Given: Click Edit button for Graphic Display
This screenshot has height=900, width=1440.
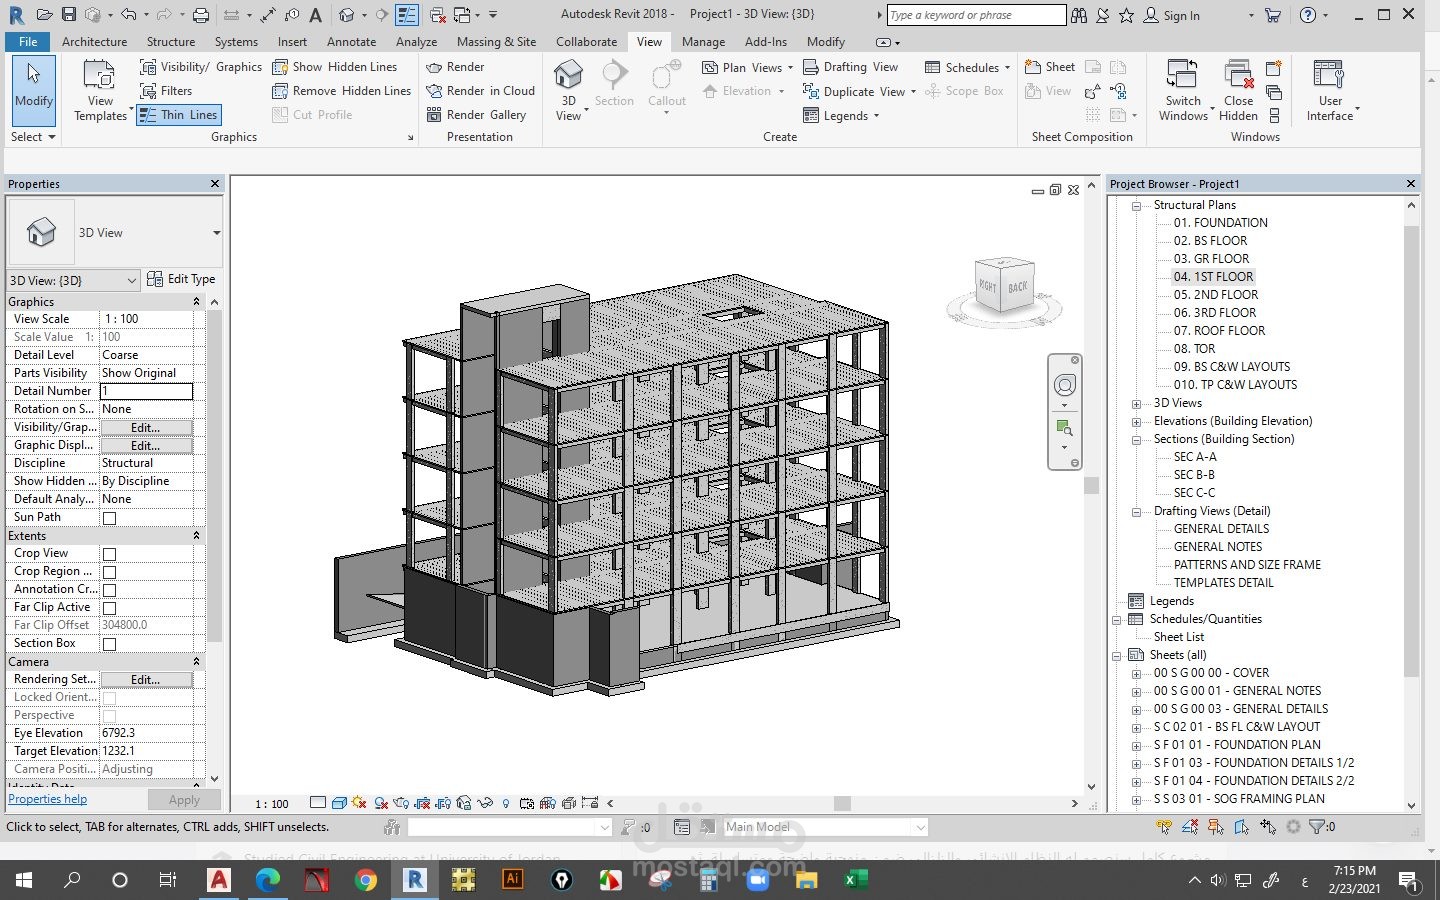Looking at the screenshot, I should 146,445.
